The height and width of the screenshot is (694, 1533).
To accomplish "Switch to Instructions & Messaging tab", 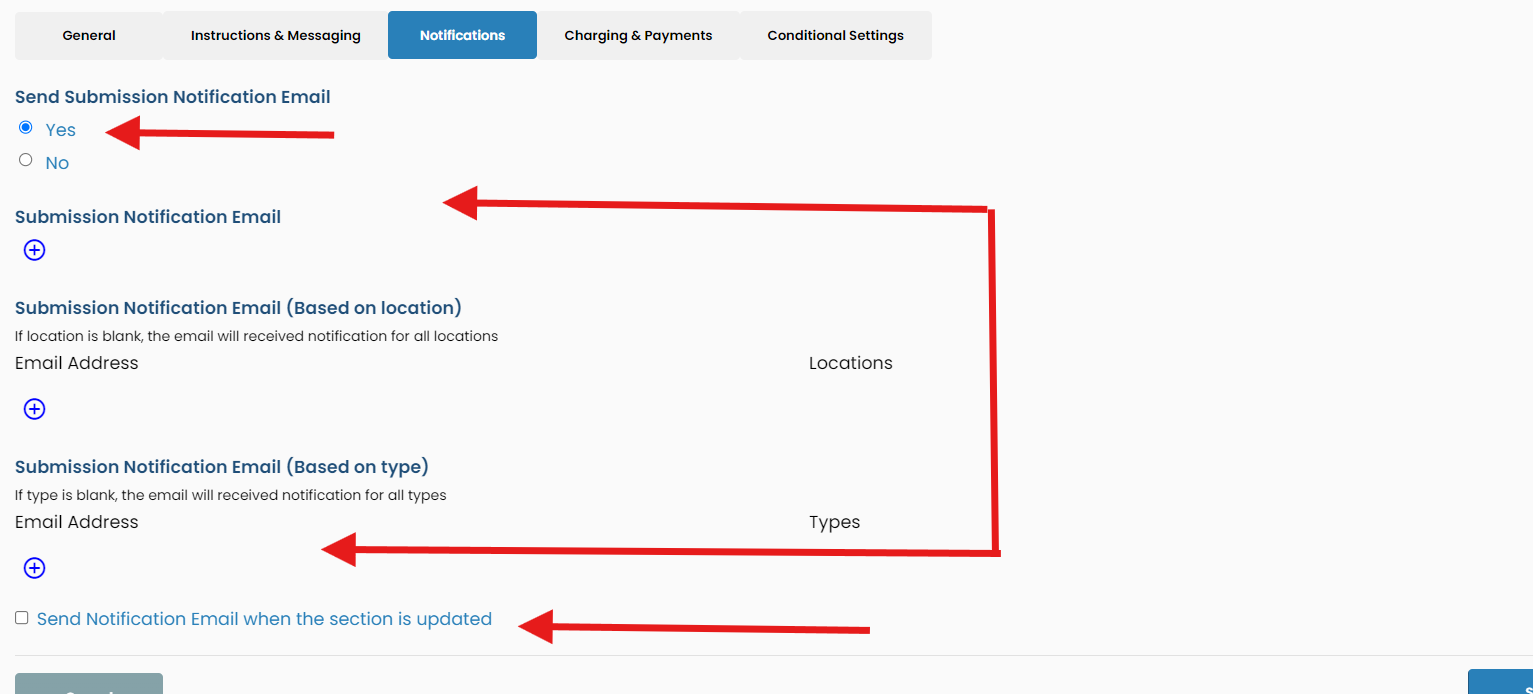I will (x=275, y=35).
